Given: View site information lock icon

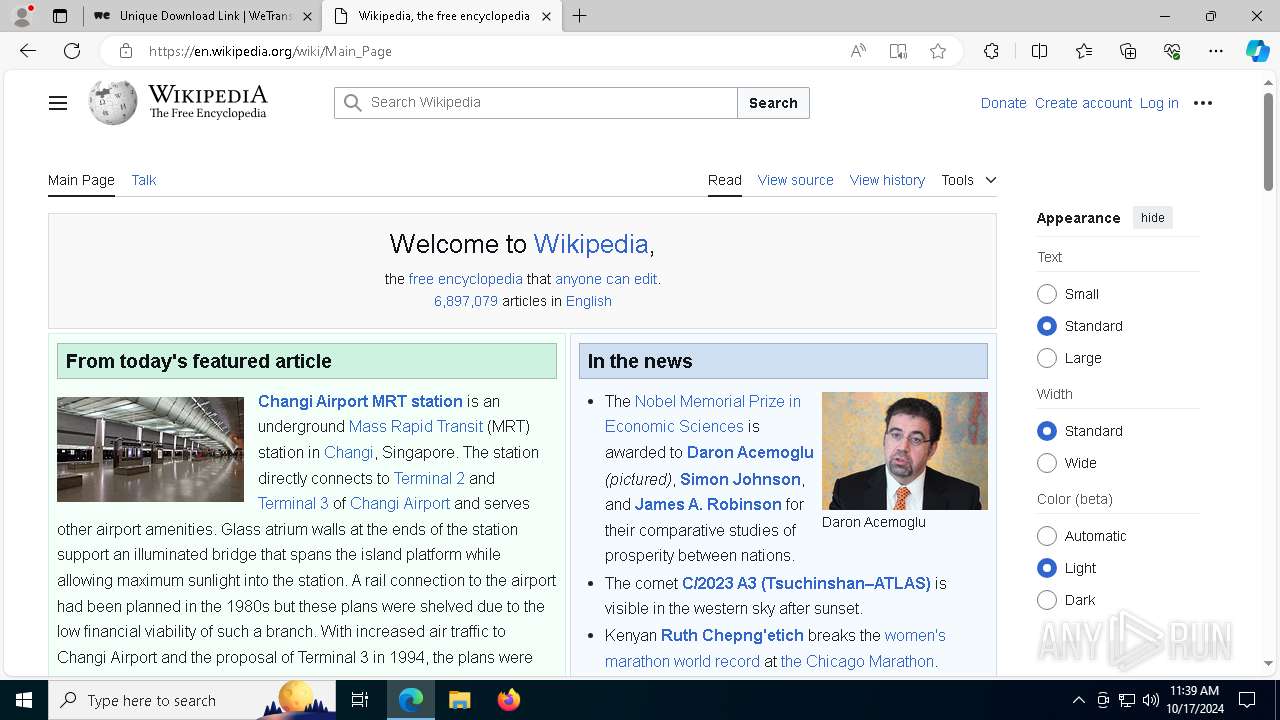Looking at the screenshot, I should [x=125, y=51].
